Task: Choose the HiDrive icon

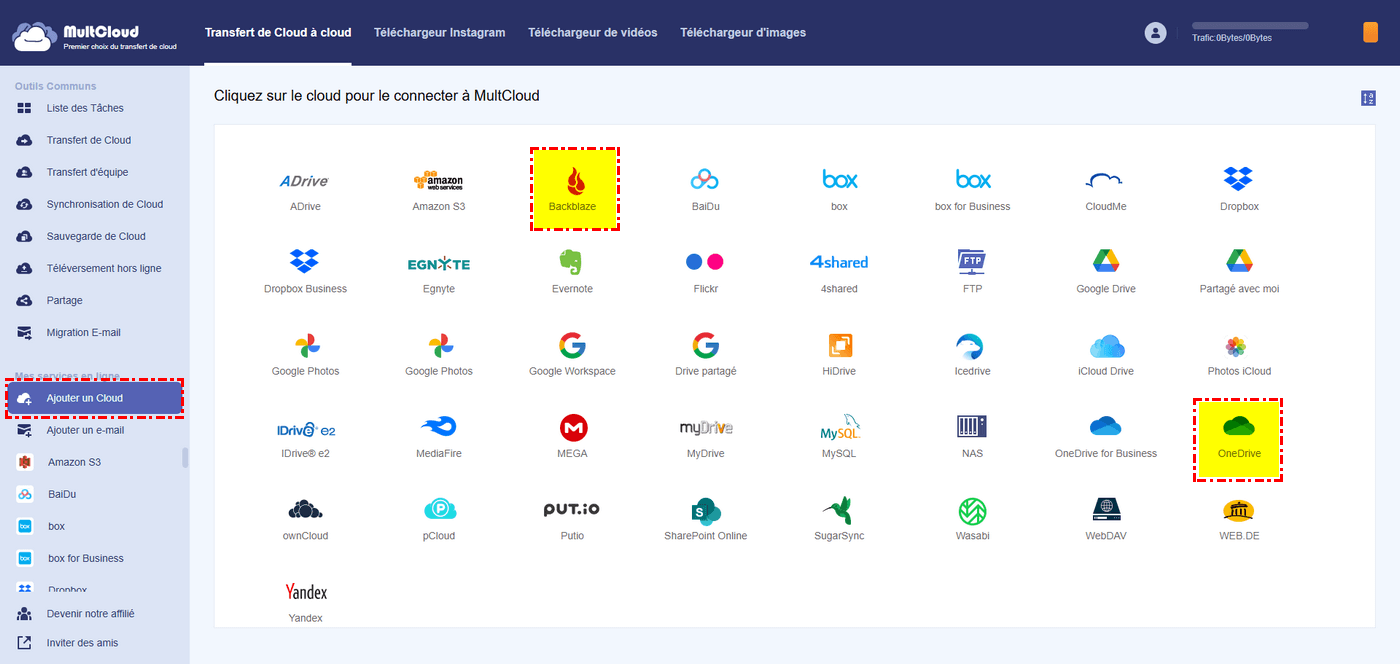Action: (839, 346)
